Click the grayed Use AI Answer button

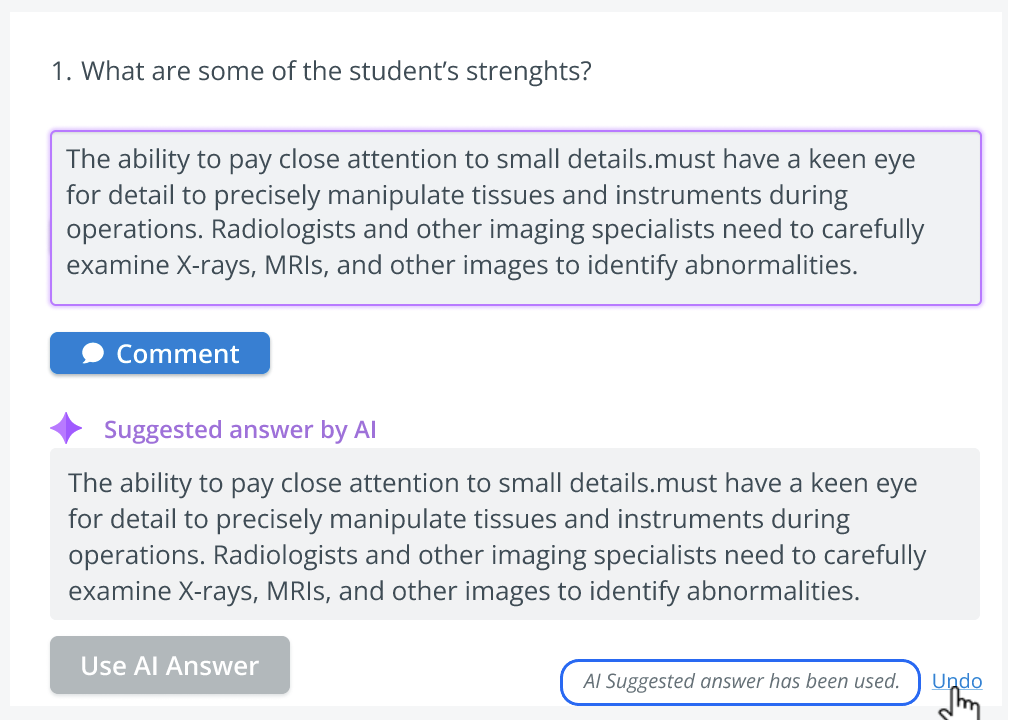coord(170,665)
